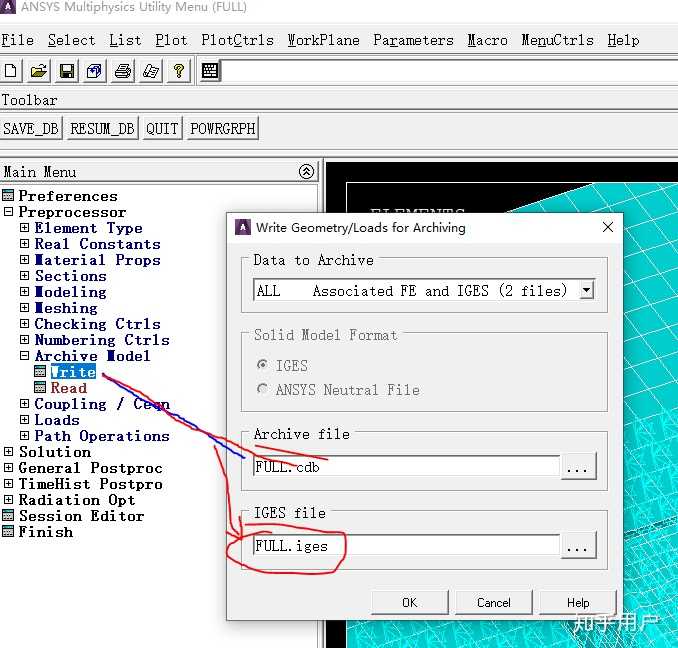Select TimeHist Postpro in the tree
Image resolution: width=678 pixels, height=648 pixels.
point(90,483)
